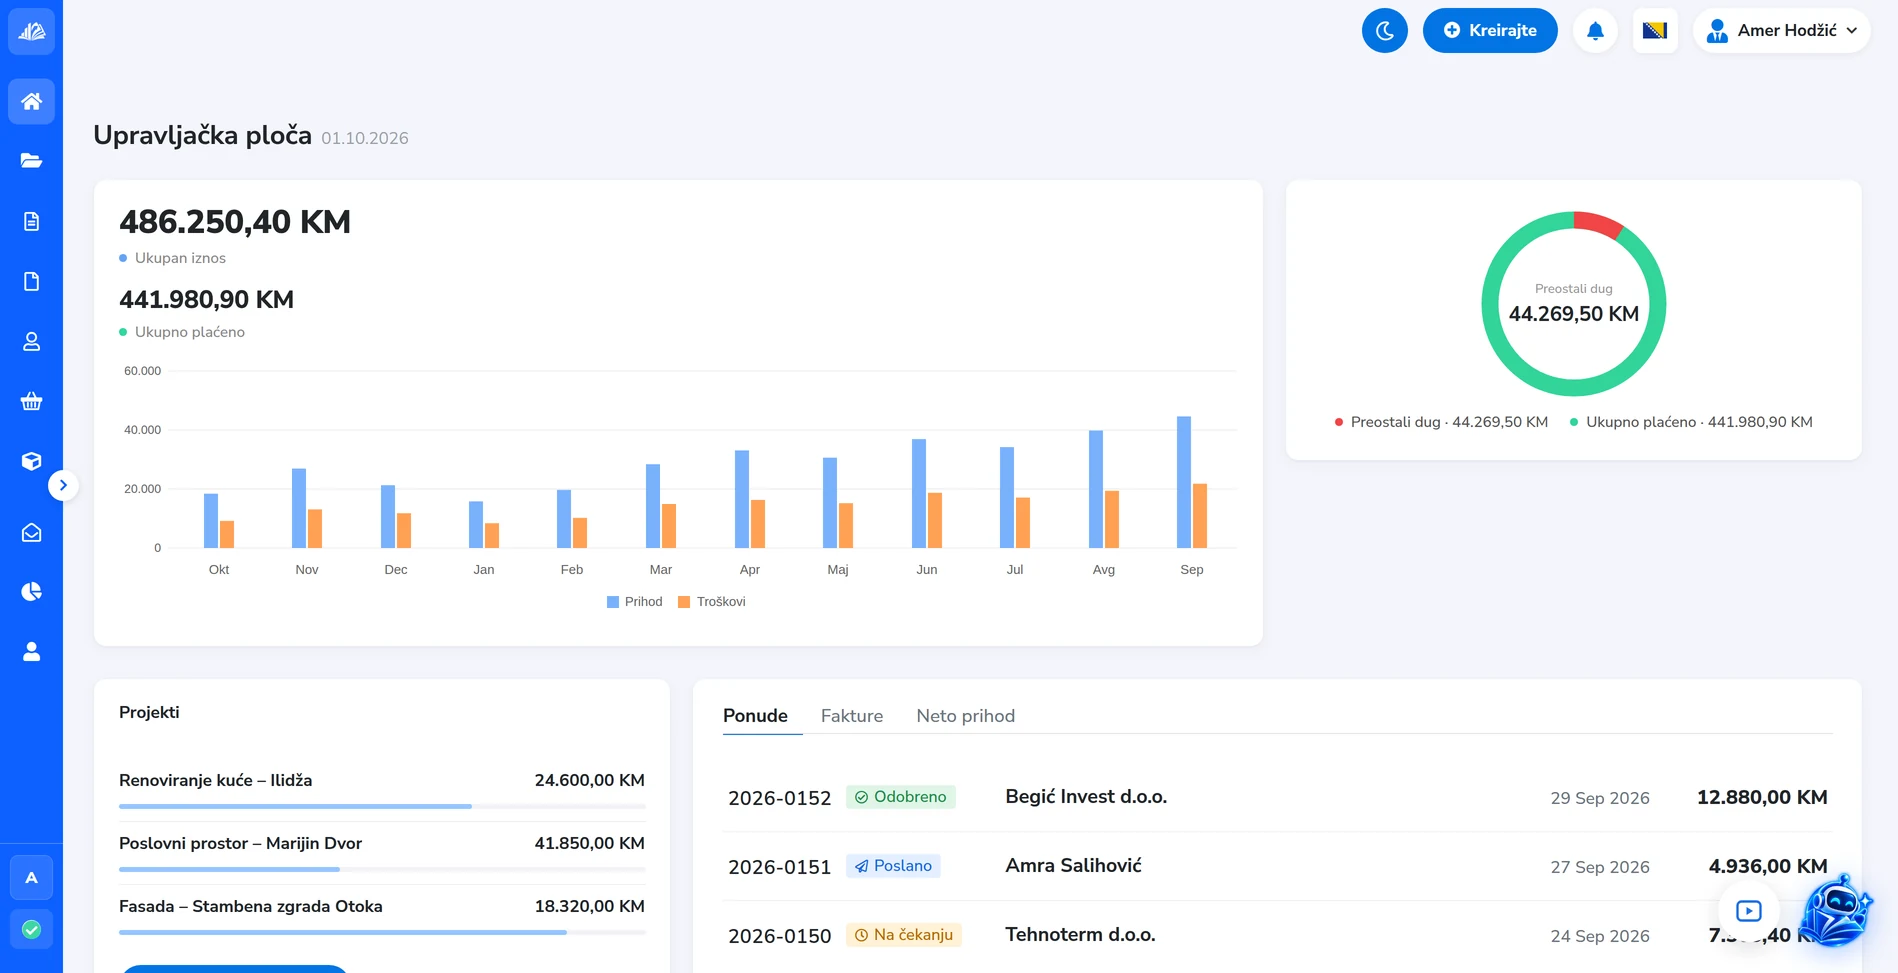The image size is (1898, 973).
Task: Toggle dark mode moon button
Action: tap(1385, 31)
